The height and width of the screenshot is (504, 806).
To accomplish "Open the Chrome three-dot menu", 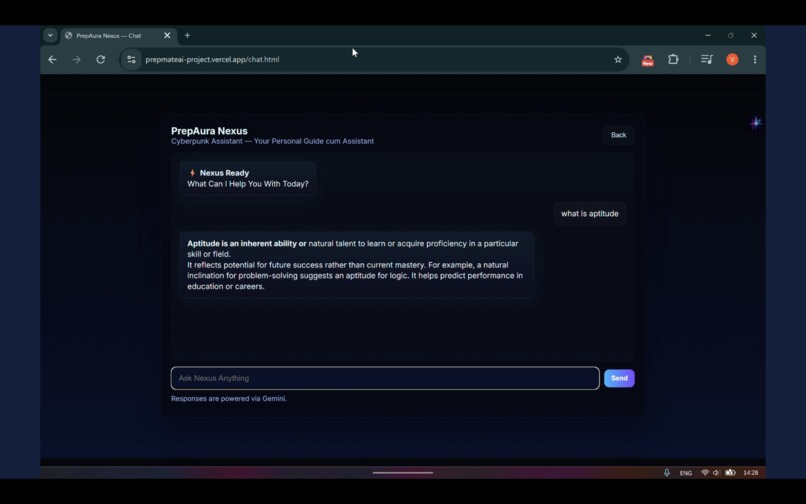I will [x=755, y=60].
